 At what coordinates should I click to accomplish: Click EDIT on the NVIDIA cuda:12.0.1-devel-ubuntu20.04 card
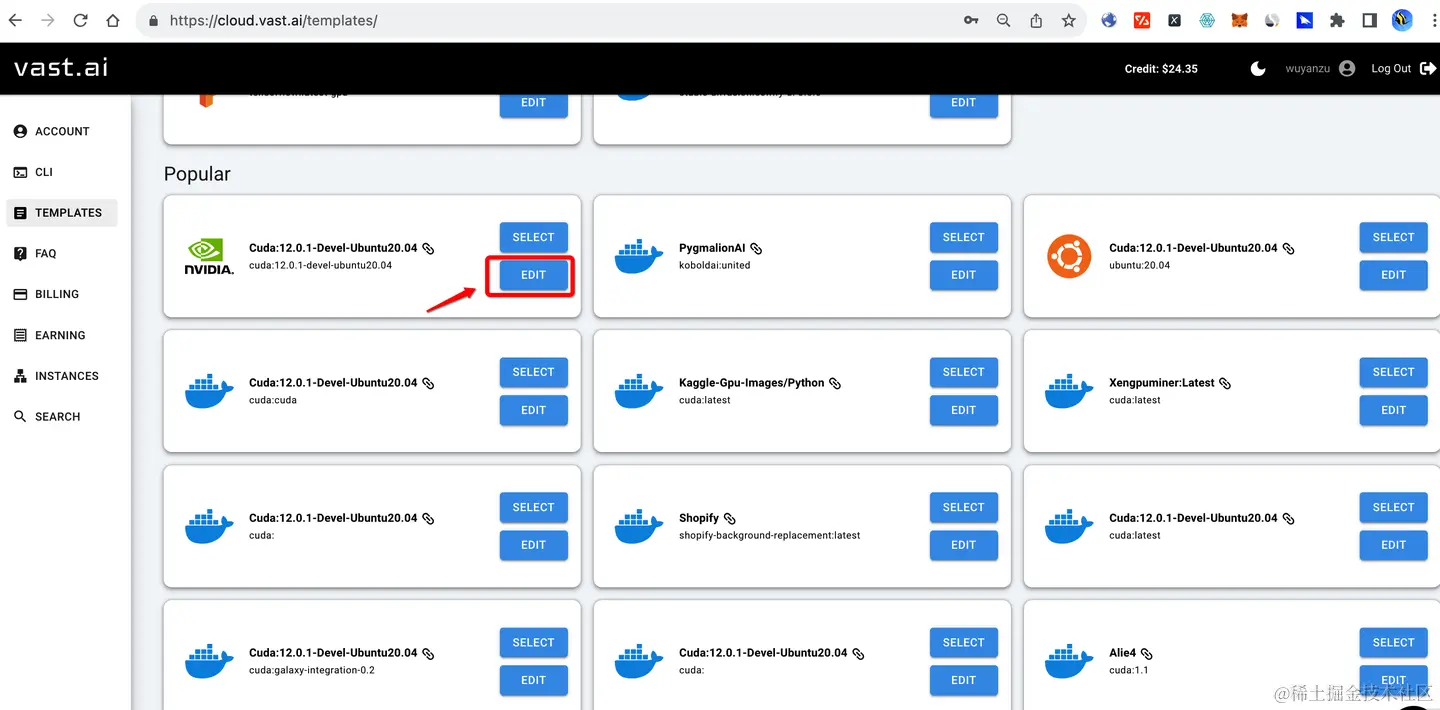[x=533, y=275]
